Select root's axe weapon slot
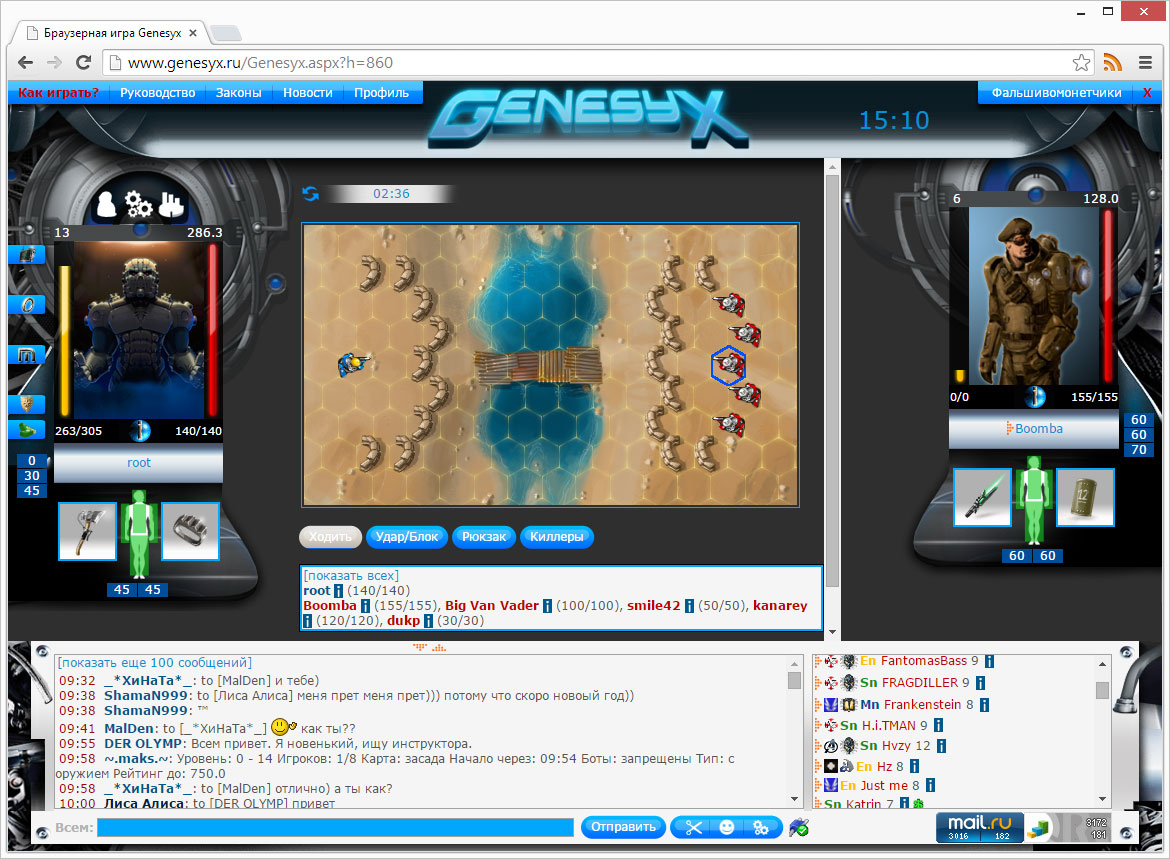1170x859 pixels. pos(87,531)
